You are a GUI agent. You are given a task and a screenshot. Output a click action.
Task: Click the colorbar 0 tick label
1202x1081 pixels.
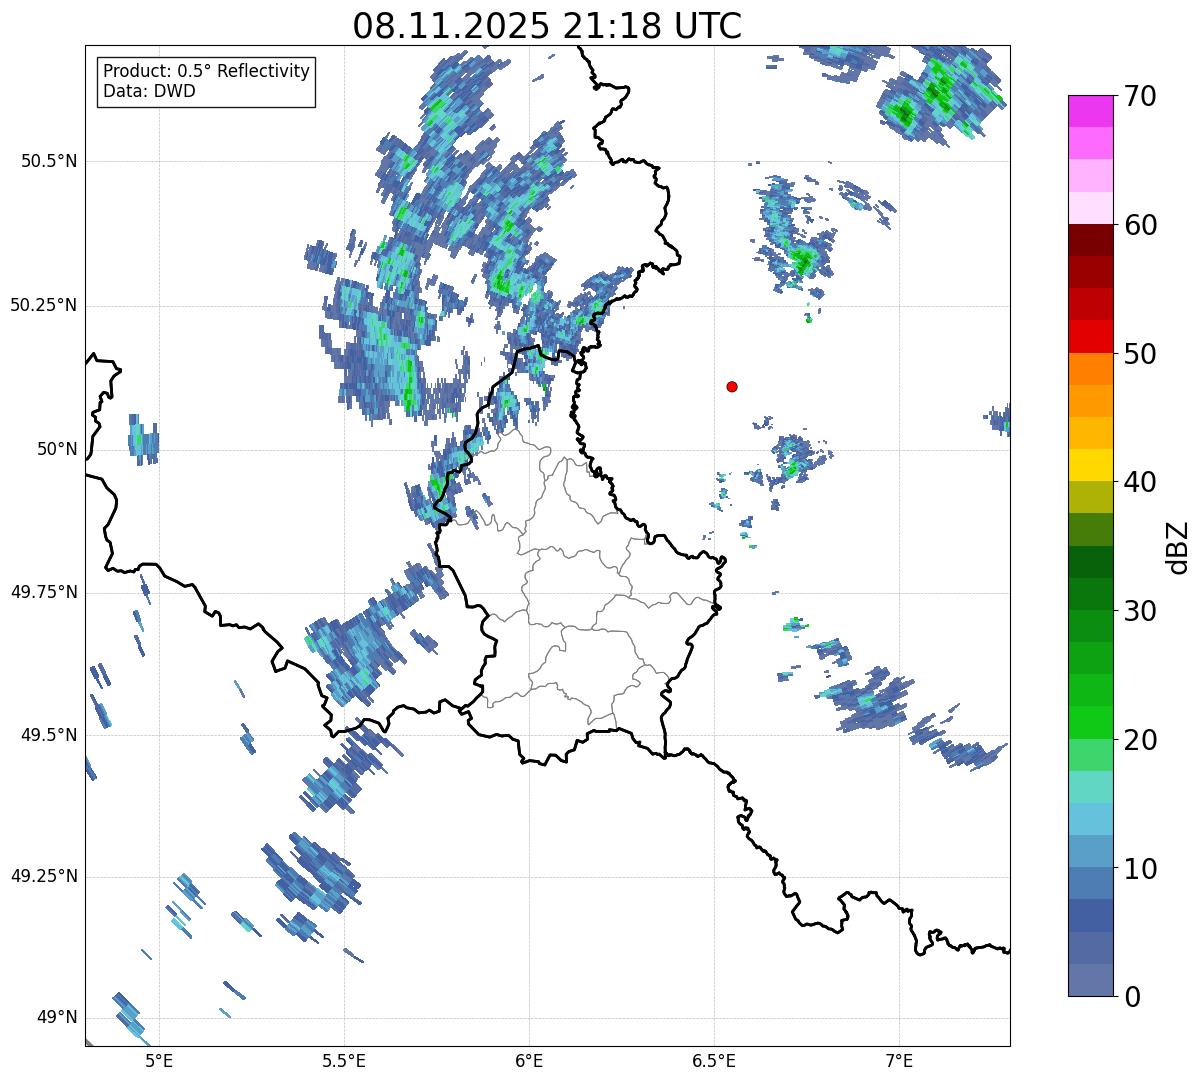[x=1130, y=996]
